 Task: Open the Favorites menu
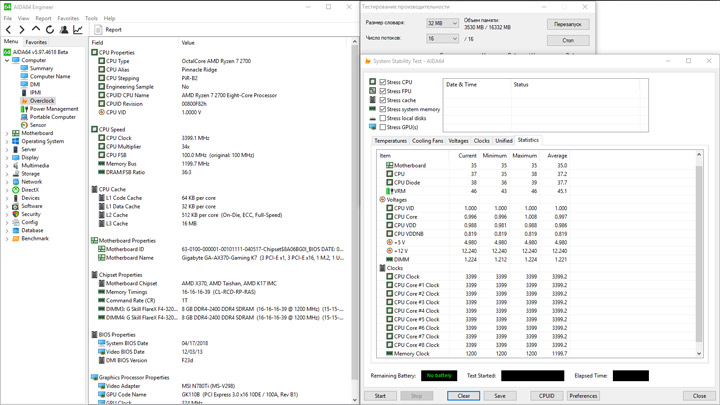[68, 18]
